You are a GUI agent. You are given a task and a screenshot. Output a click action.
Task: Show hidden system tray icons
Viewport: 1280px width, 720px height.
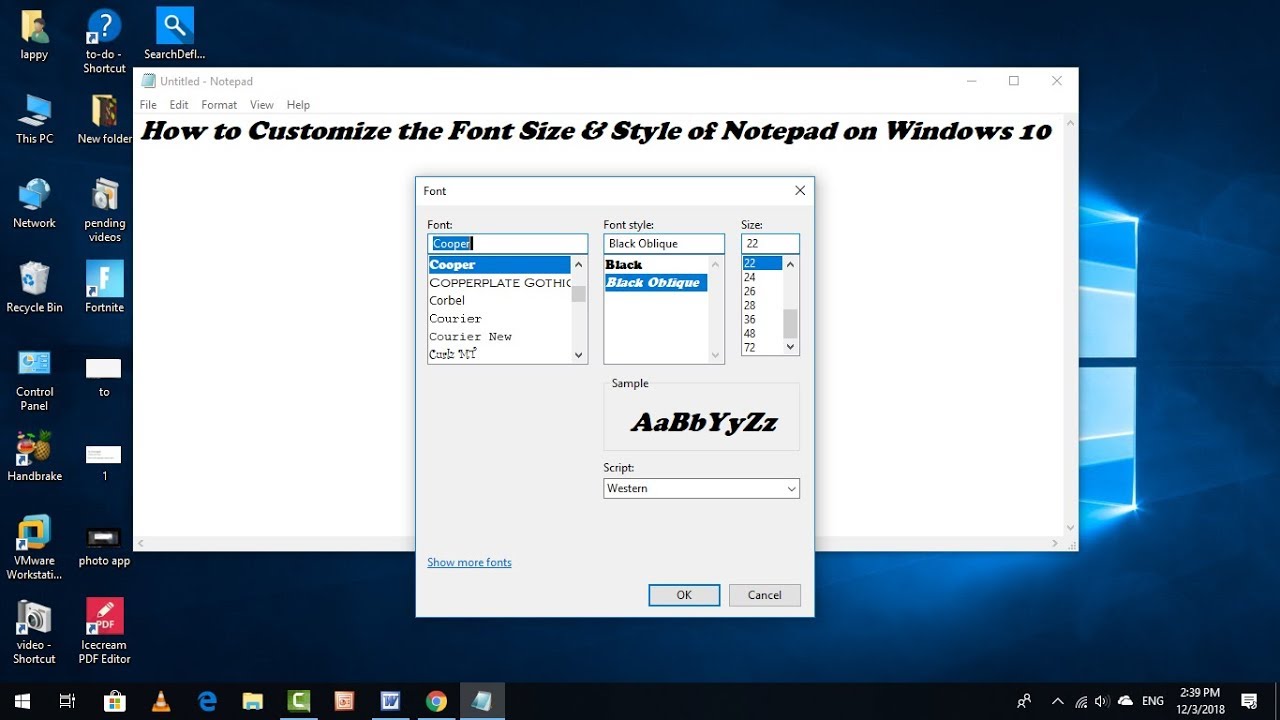click(x=1057, y=701)
